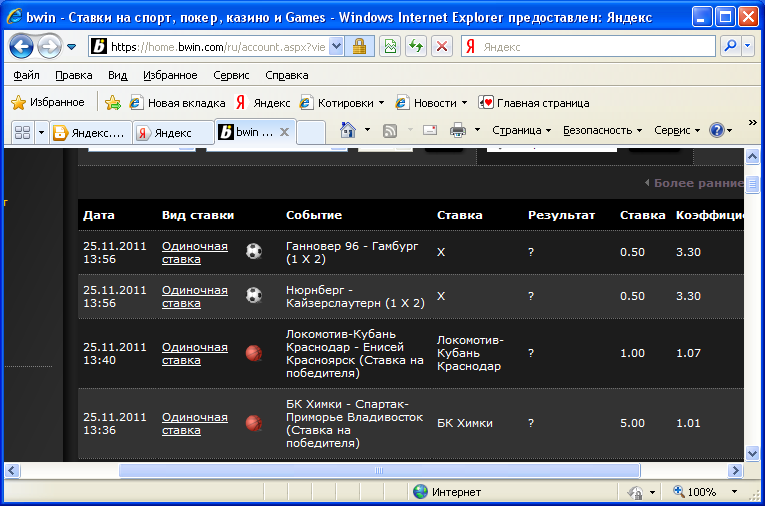Open the Help question mark icon
The width and height of the screenshot is (765, 506).
717,130
